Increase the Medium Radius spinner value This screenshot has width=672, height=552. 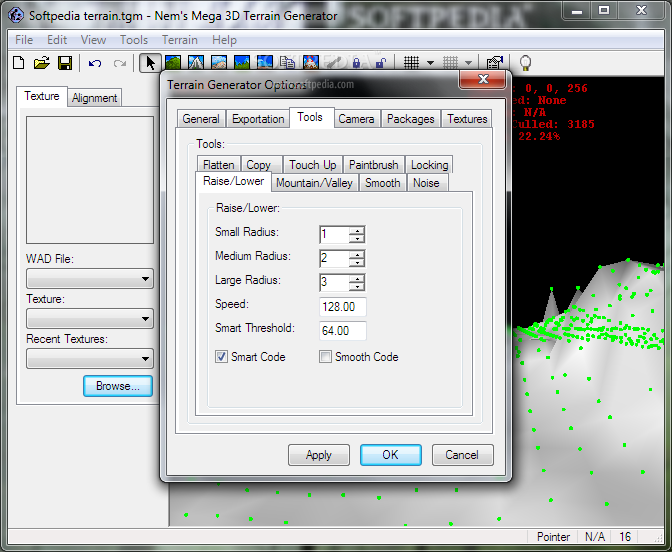click(x=357, y=255)
